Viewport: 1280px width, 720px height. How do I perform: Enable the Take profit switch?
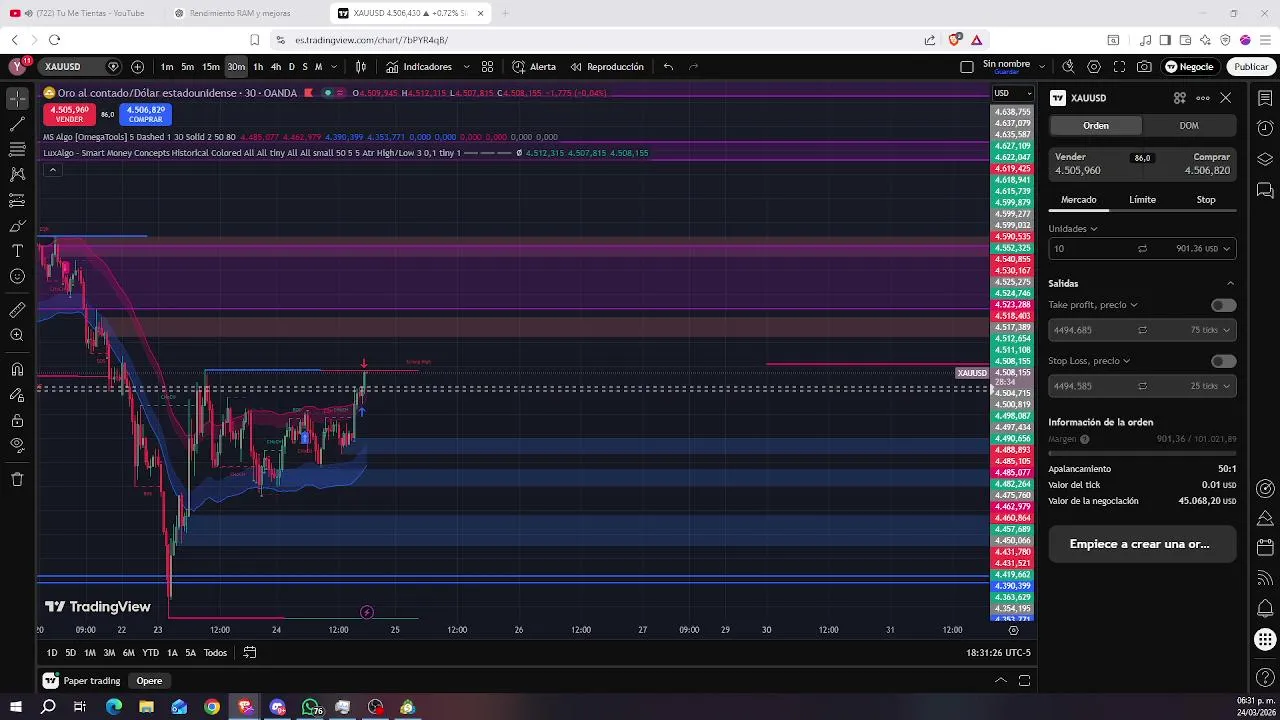click(x=1223, y=305)
